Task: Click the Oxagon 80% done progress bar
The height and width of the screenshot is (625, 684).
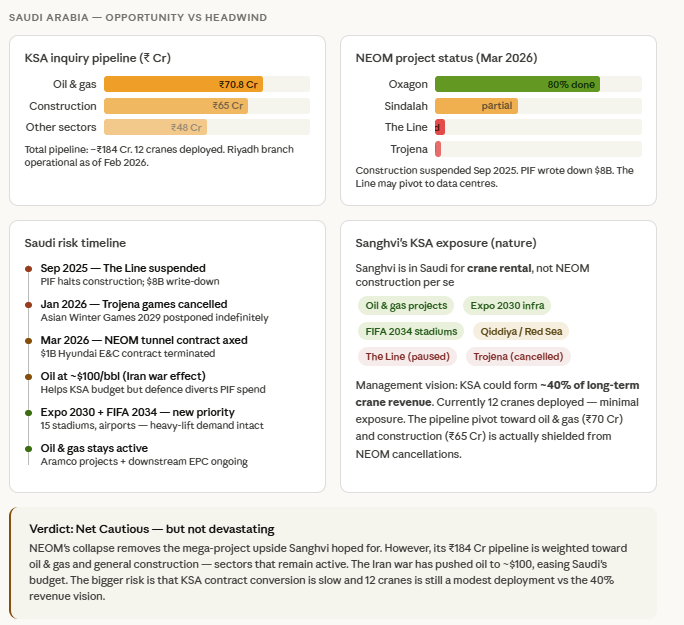Action: click(x=517, y=84)
